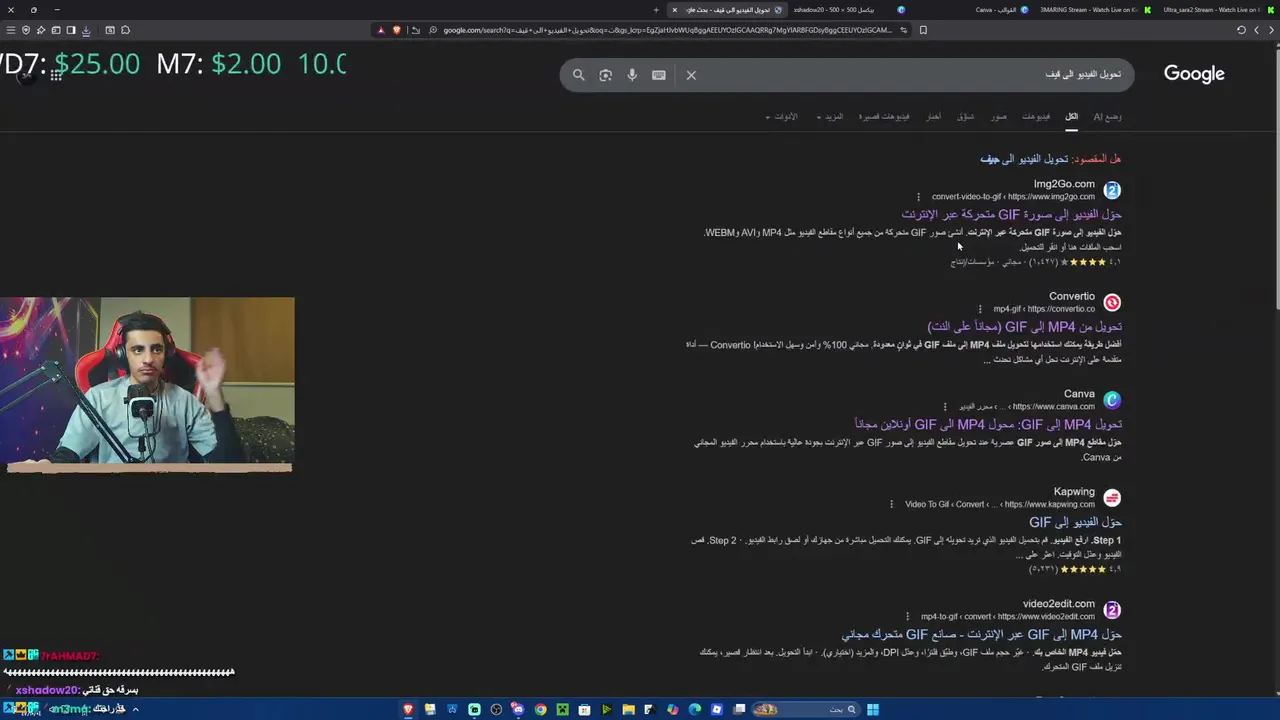The height and width of the screenshot is (720, 1280).
Task: Open Brave browser from taskbar
Action: click(x=408, y=710)
